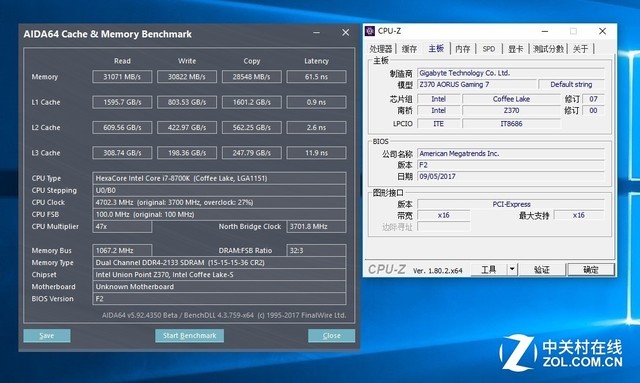Click the Save button in AIDA64
This screenshot has width=640, height=383.
tap(47, 336)
